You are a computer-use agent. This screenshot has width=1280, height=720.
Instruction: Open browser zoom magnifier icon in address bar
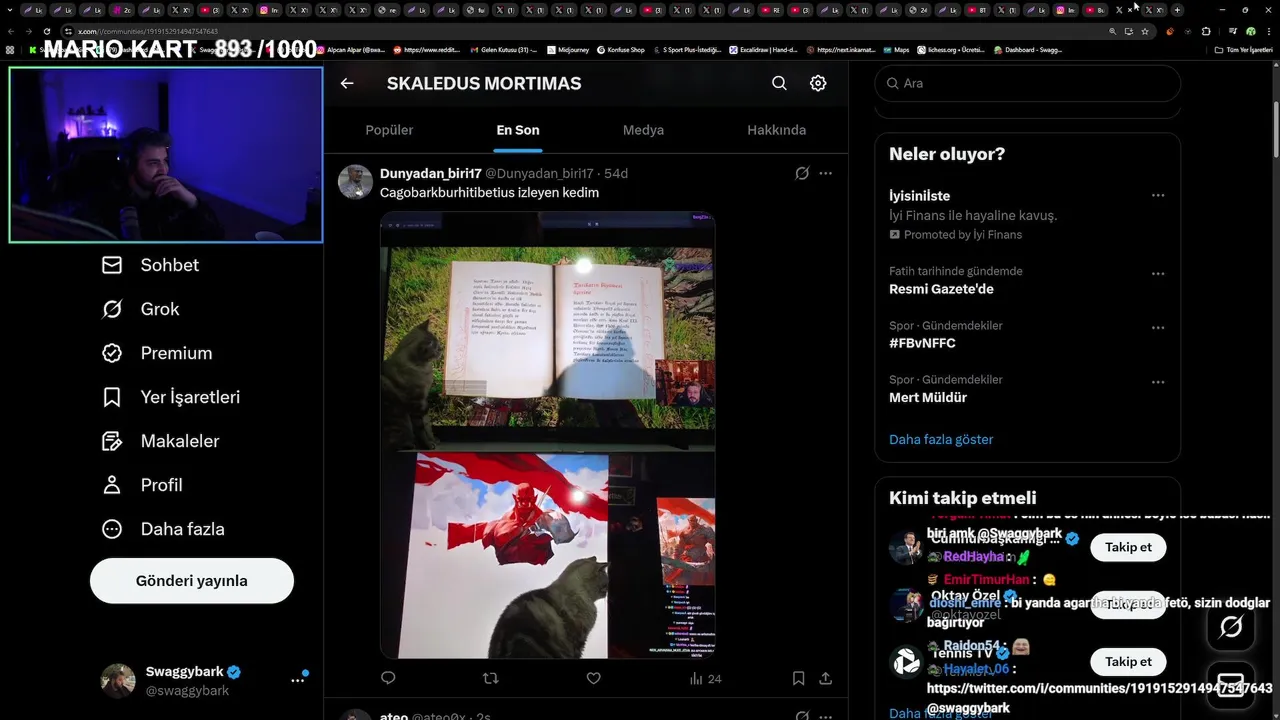tap(1112, 31)
